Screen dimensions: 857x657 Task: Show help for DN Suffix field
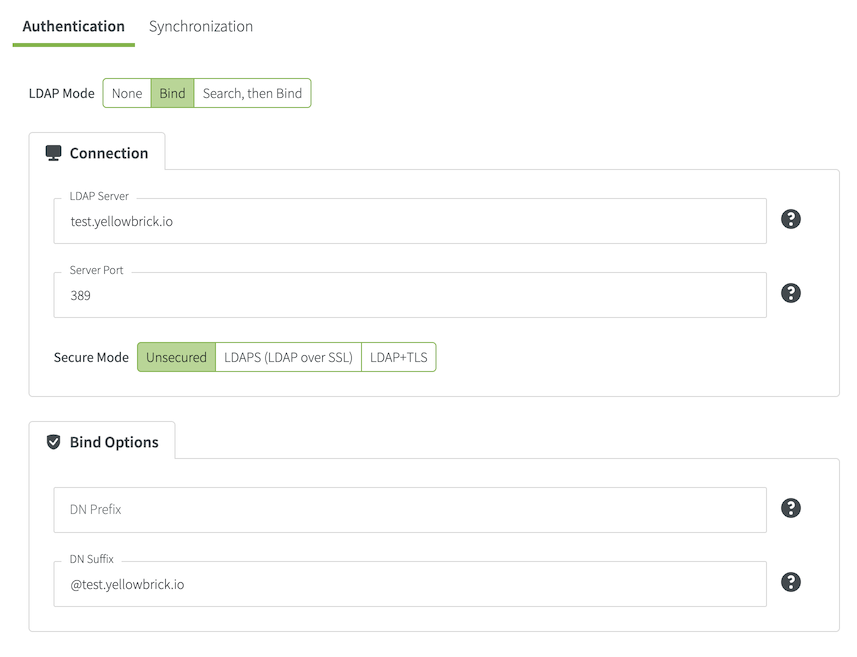[x=790, y=583]
